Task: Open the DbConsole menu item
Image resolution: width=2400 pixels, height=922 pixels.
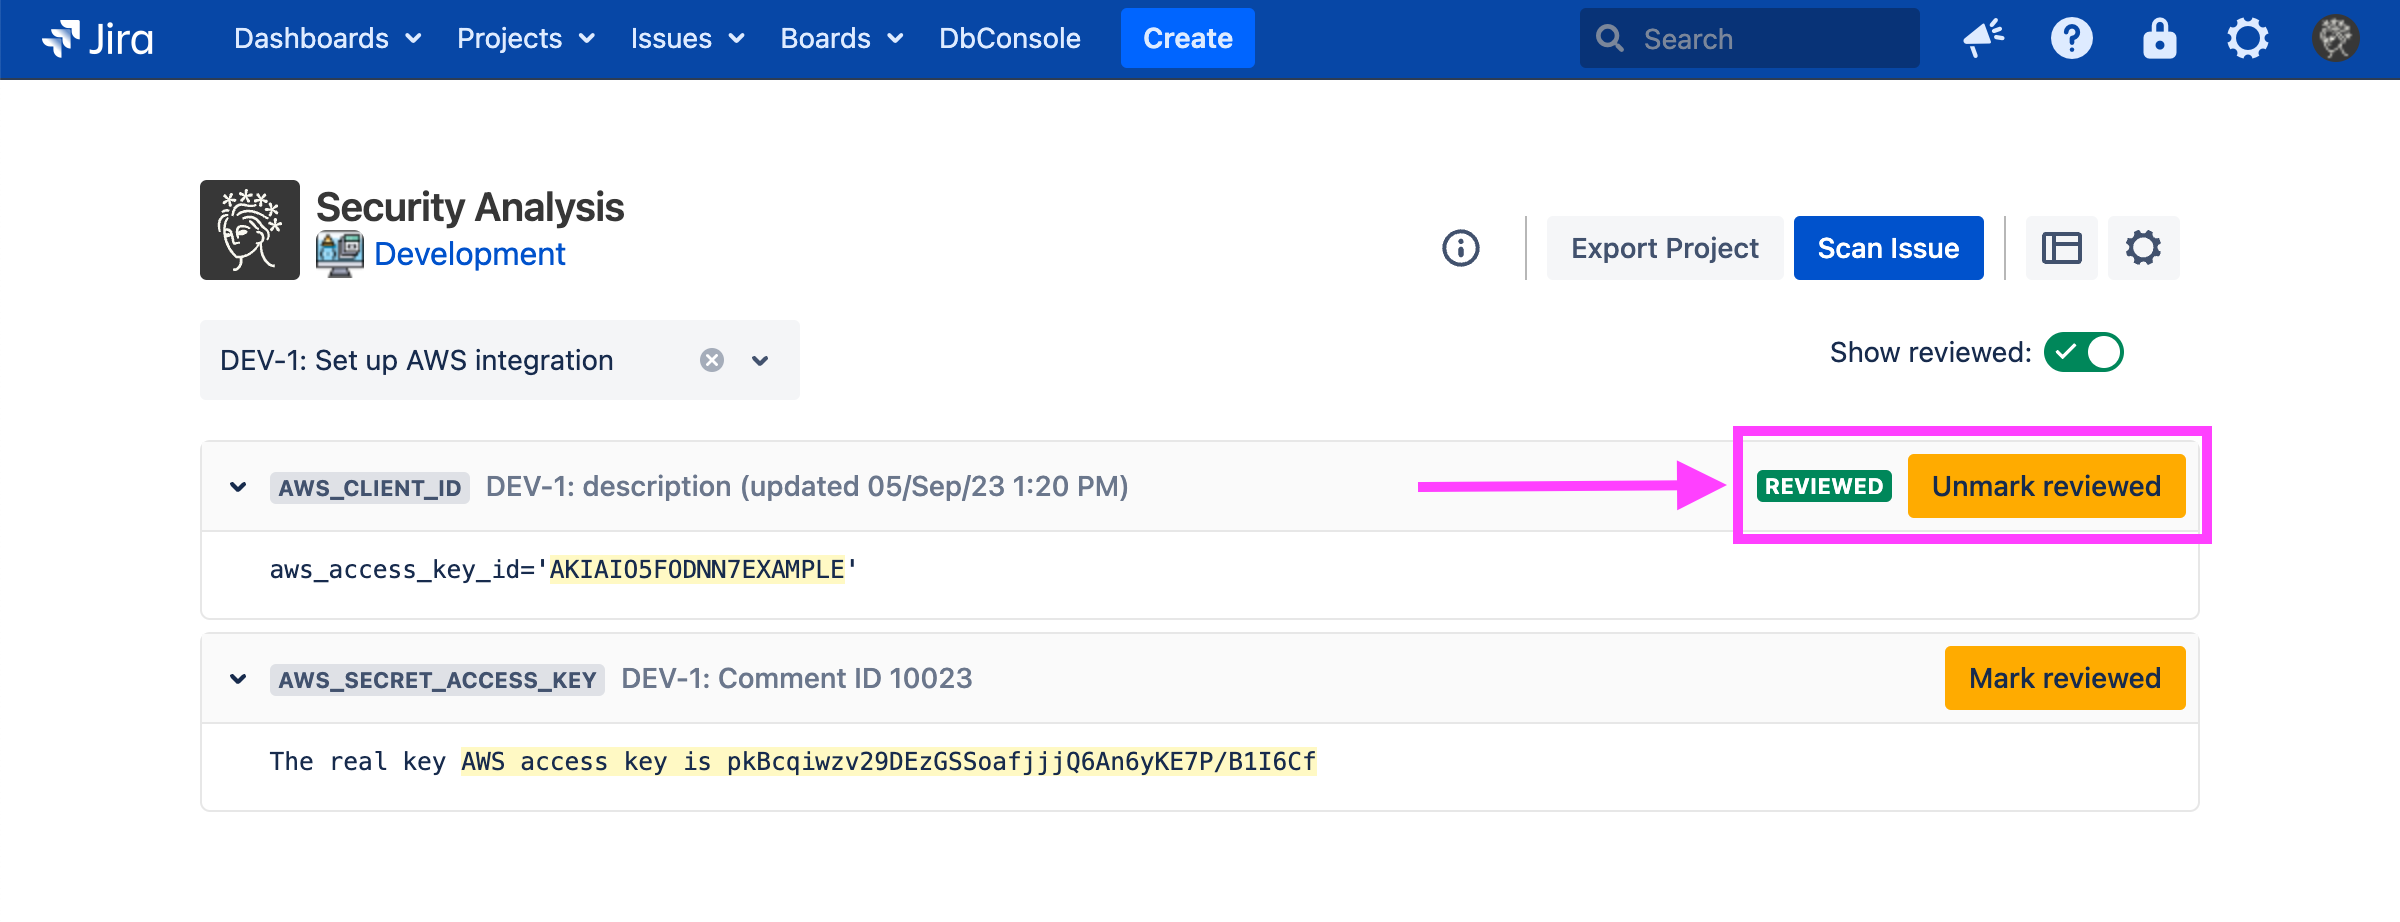Action: click(x=1009, y=39)
